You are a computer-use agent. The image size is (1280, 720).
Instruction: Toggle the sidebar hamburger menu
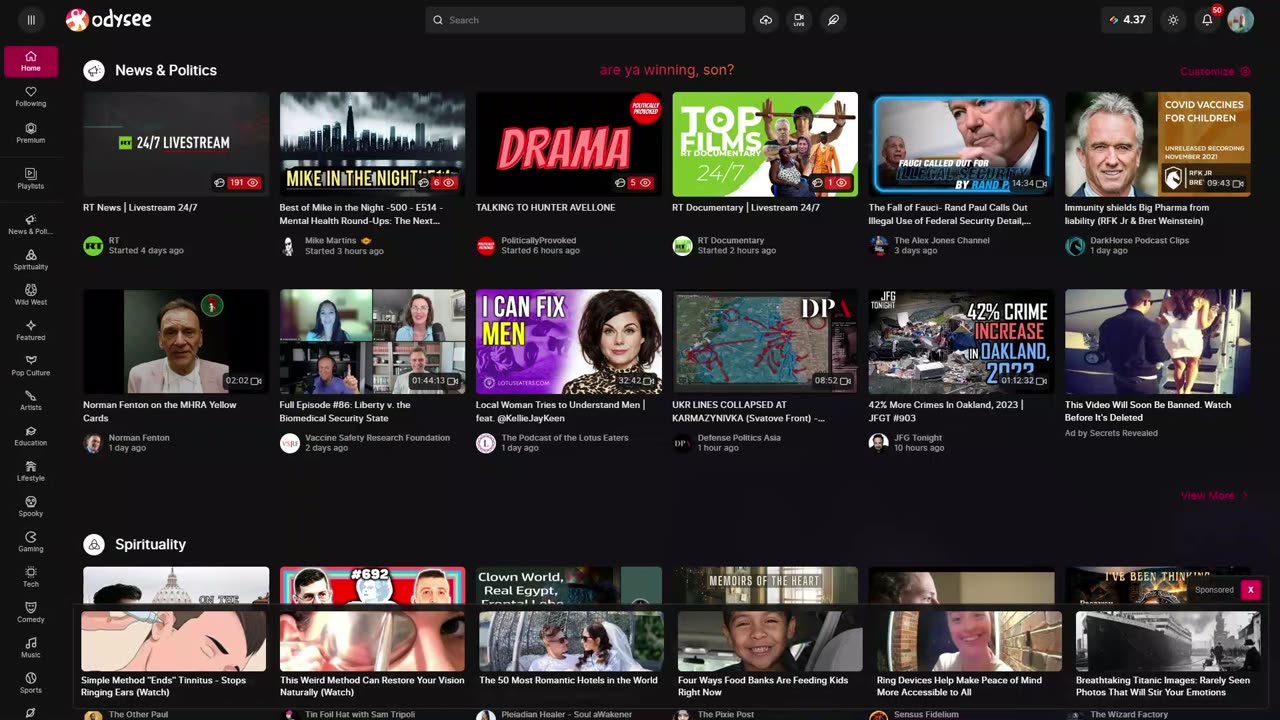pyautogui.click(x=31, y=20)
